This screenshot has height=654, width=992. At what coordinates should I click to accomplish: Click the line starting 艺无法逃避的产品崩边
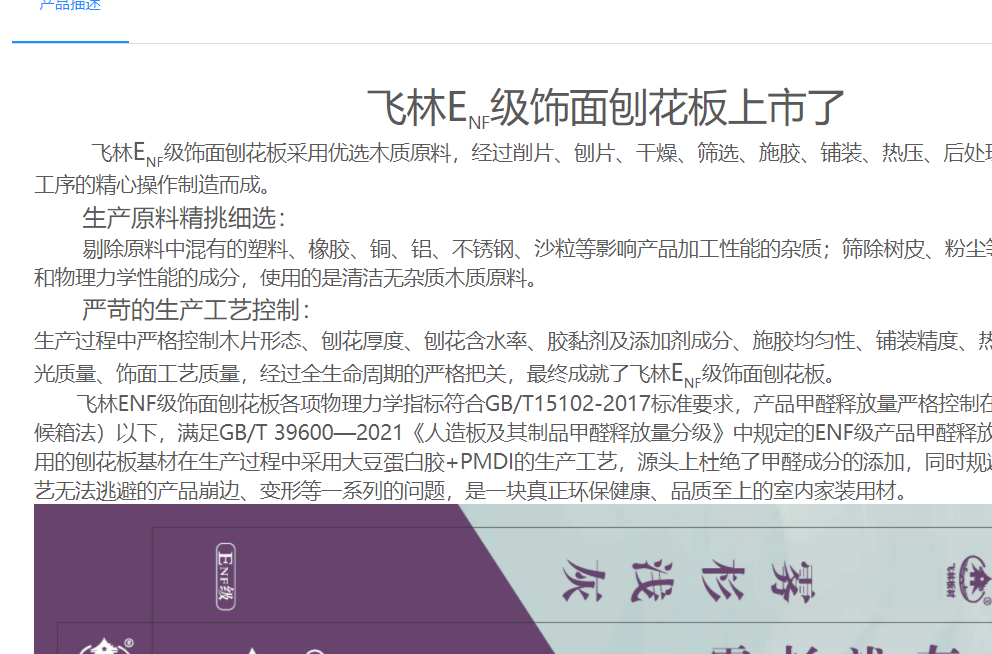point(471,491)
